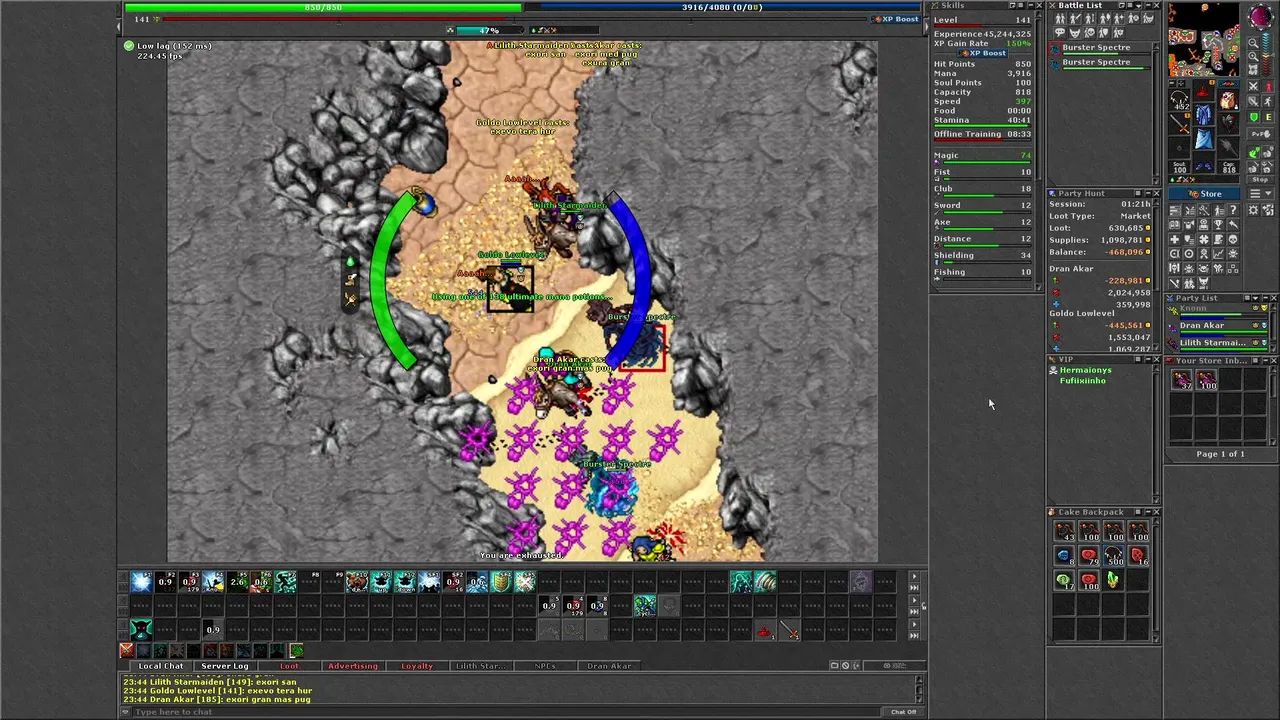Screen dimensions: 1280x720
Task: Zoom out the minimap
Action: pos(1253,43)
